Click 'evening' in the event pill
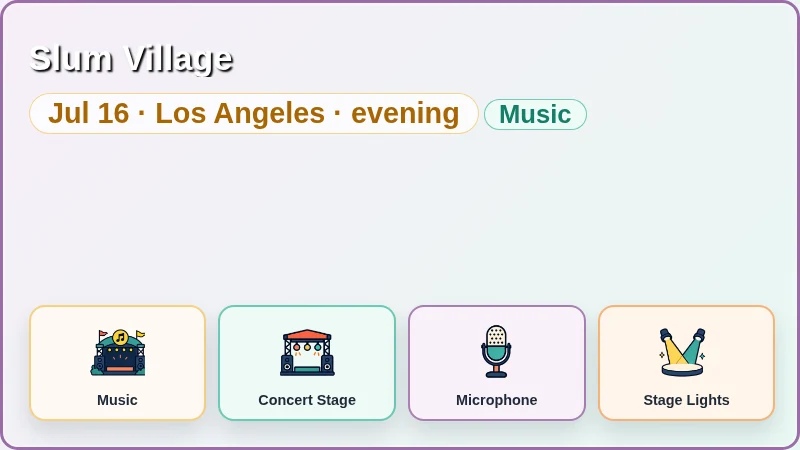 (405, 113)
